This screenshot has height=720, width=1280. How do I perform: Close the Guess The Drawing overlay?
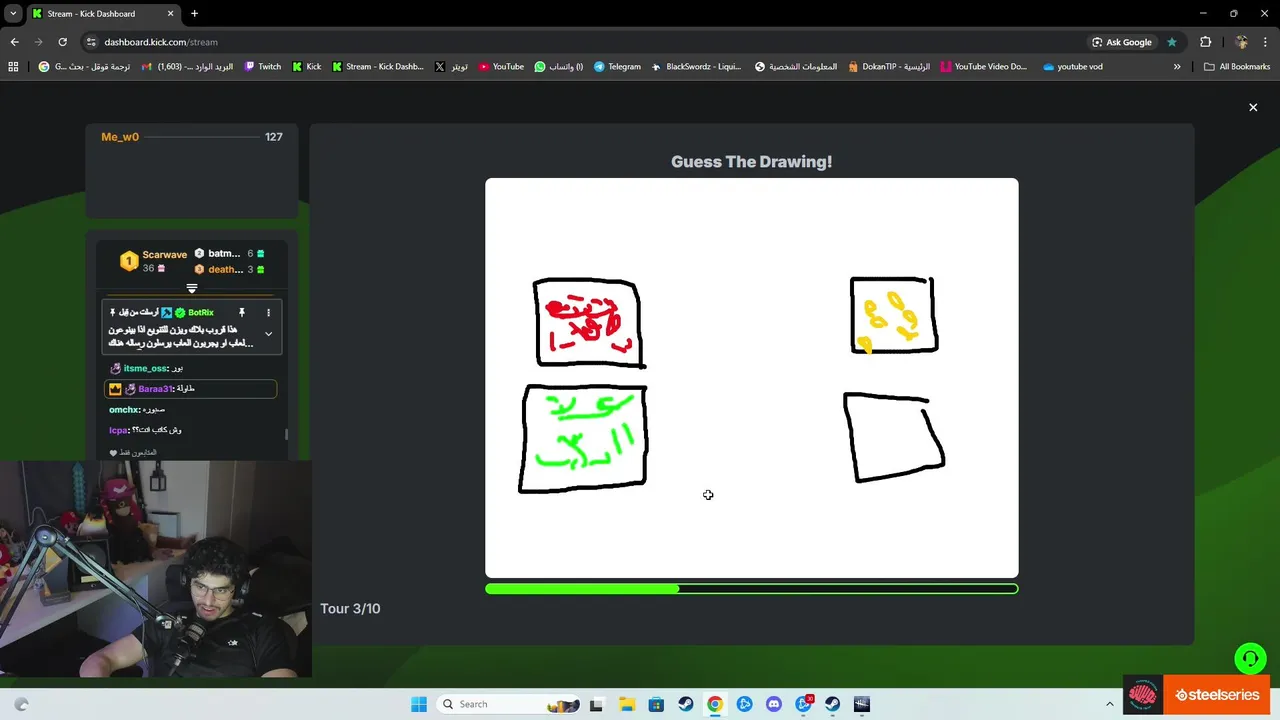[x=1253, y=107]
